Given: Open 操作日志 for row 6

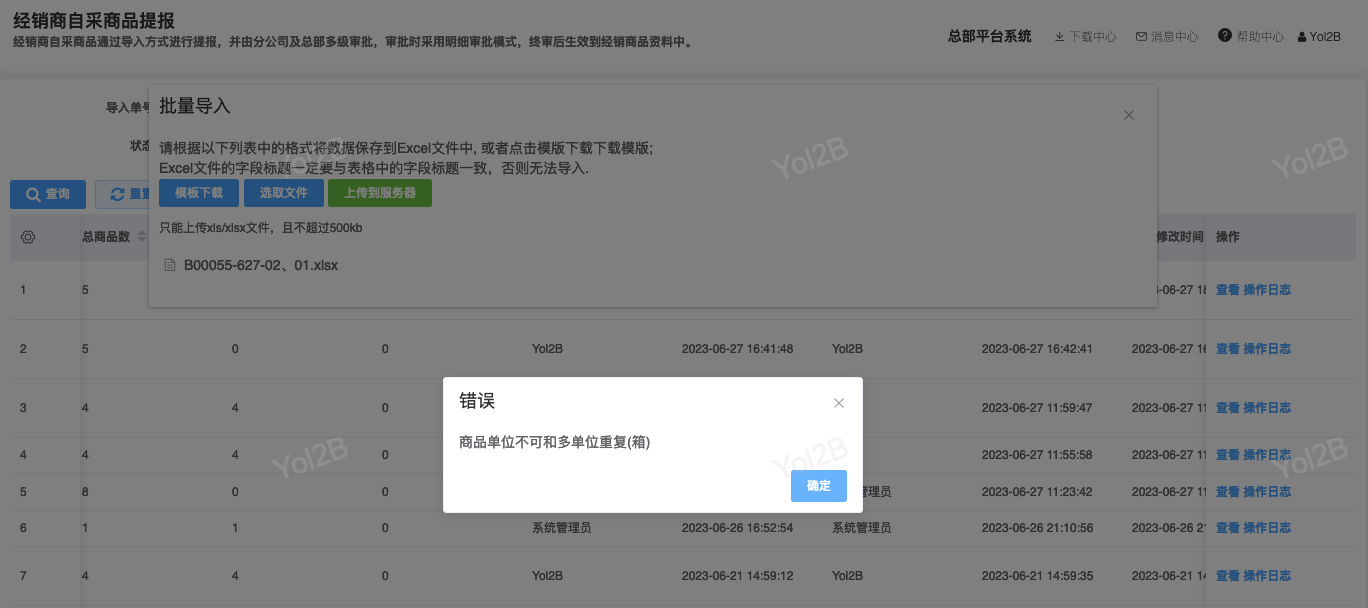Looking at the screenshot, I should point(1266,528).
